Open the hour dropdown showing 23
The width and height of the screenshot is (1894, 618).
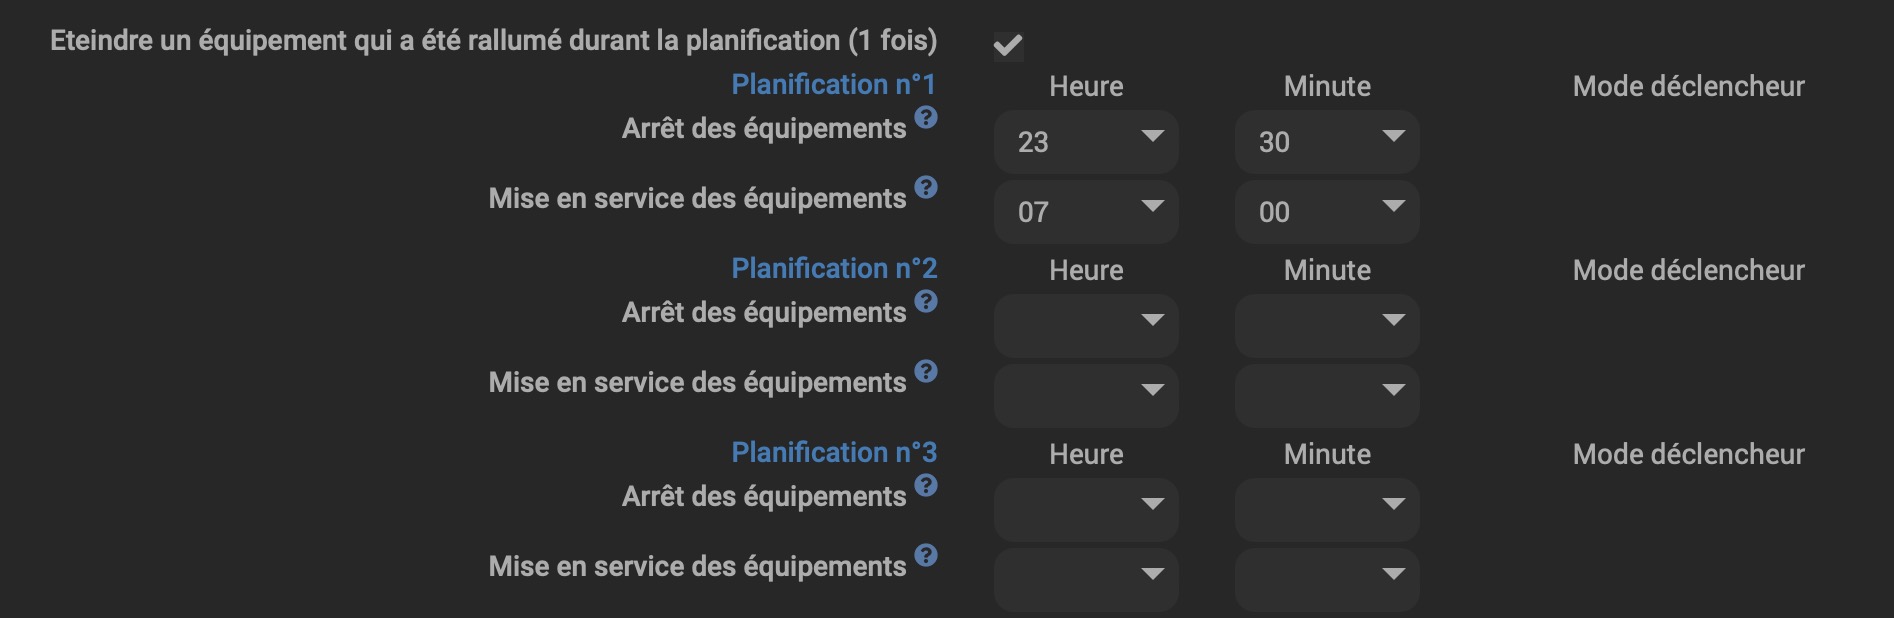tap(1086, 141)
